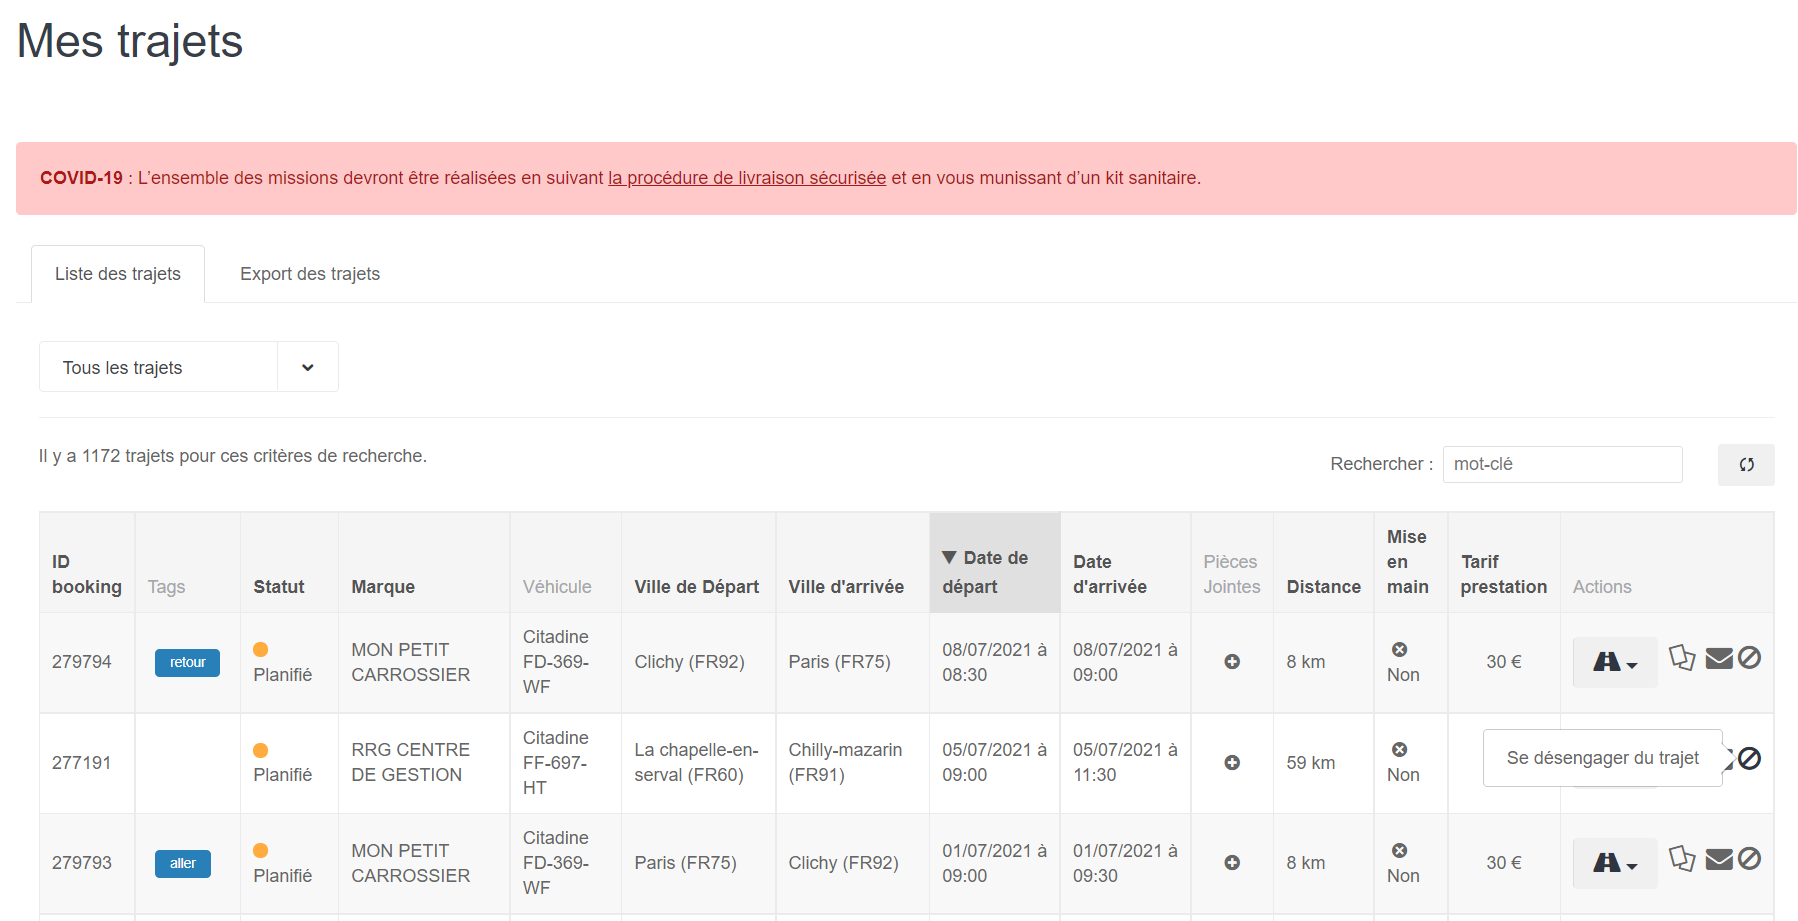
Task: Expand attachments plus icon for booking 277191
Action: click(x=1232, y=763)
